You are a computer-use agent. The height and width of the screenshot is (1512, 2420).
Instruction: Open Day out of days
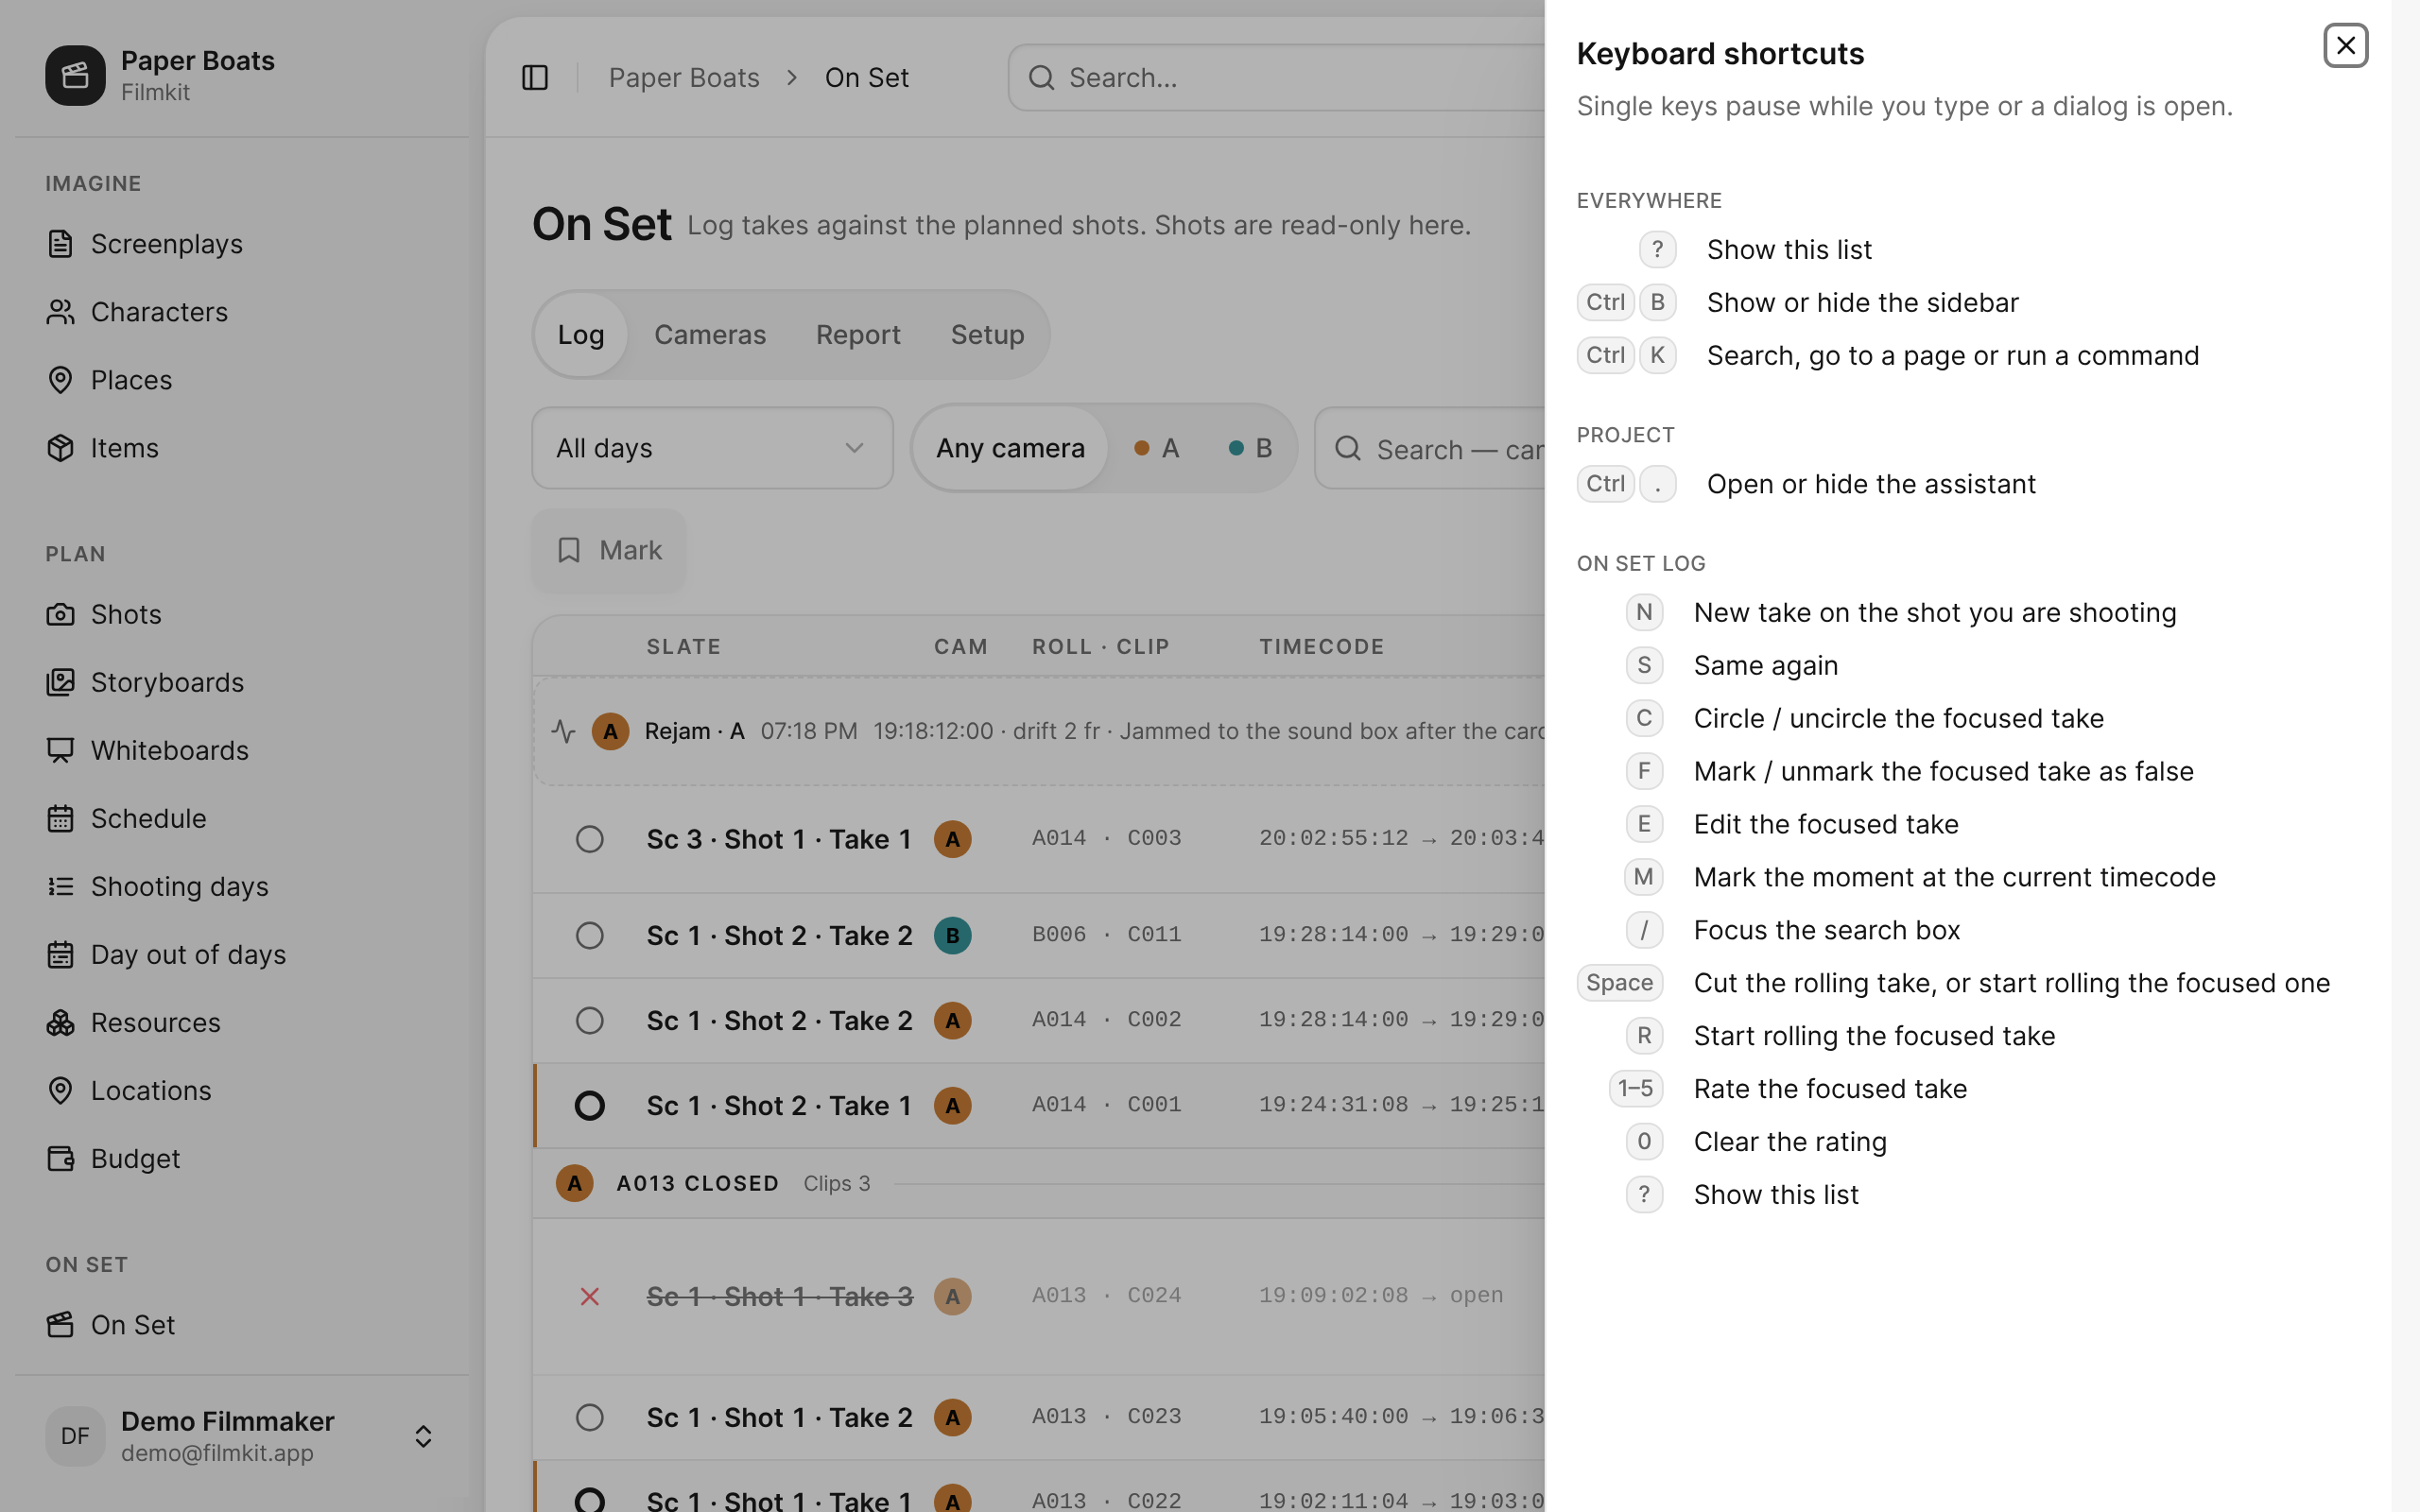242,954
